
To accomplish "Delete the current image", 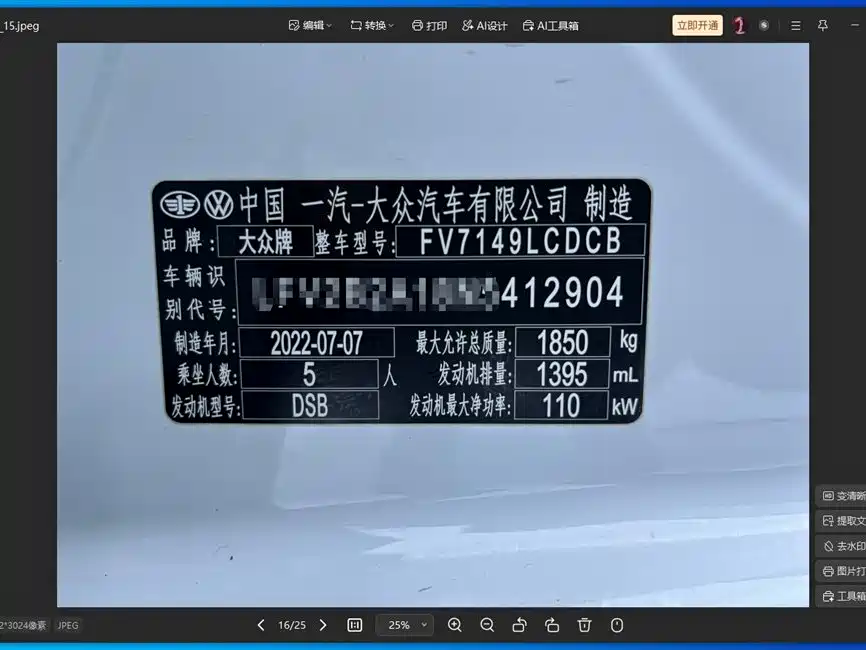I will pyautogui.click(x=584, y=625).
